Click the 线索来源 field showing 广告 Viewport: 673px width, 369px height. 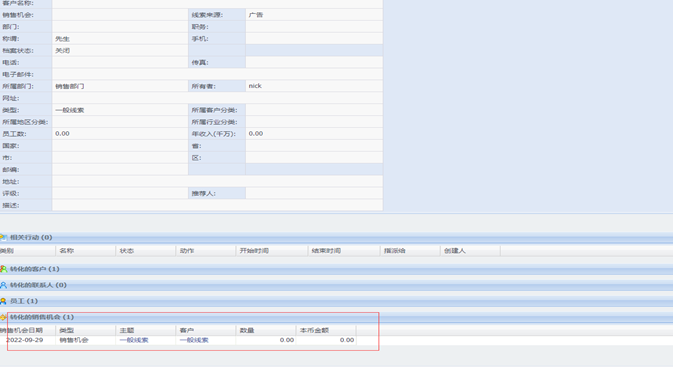click(314, 15)
